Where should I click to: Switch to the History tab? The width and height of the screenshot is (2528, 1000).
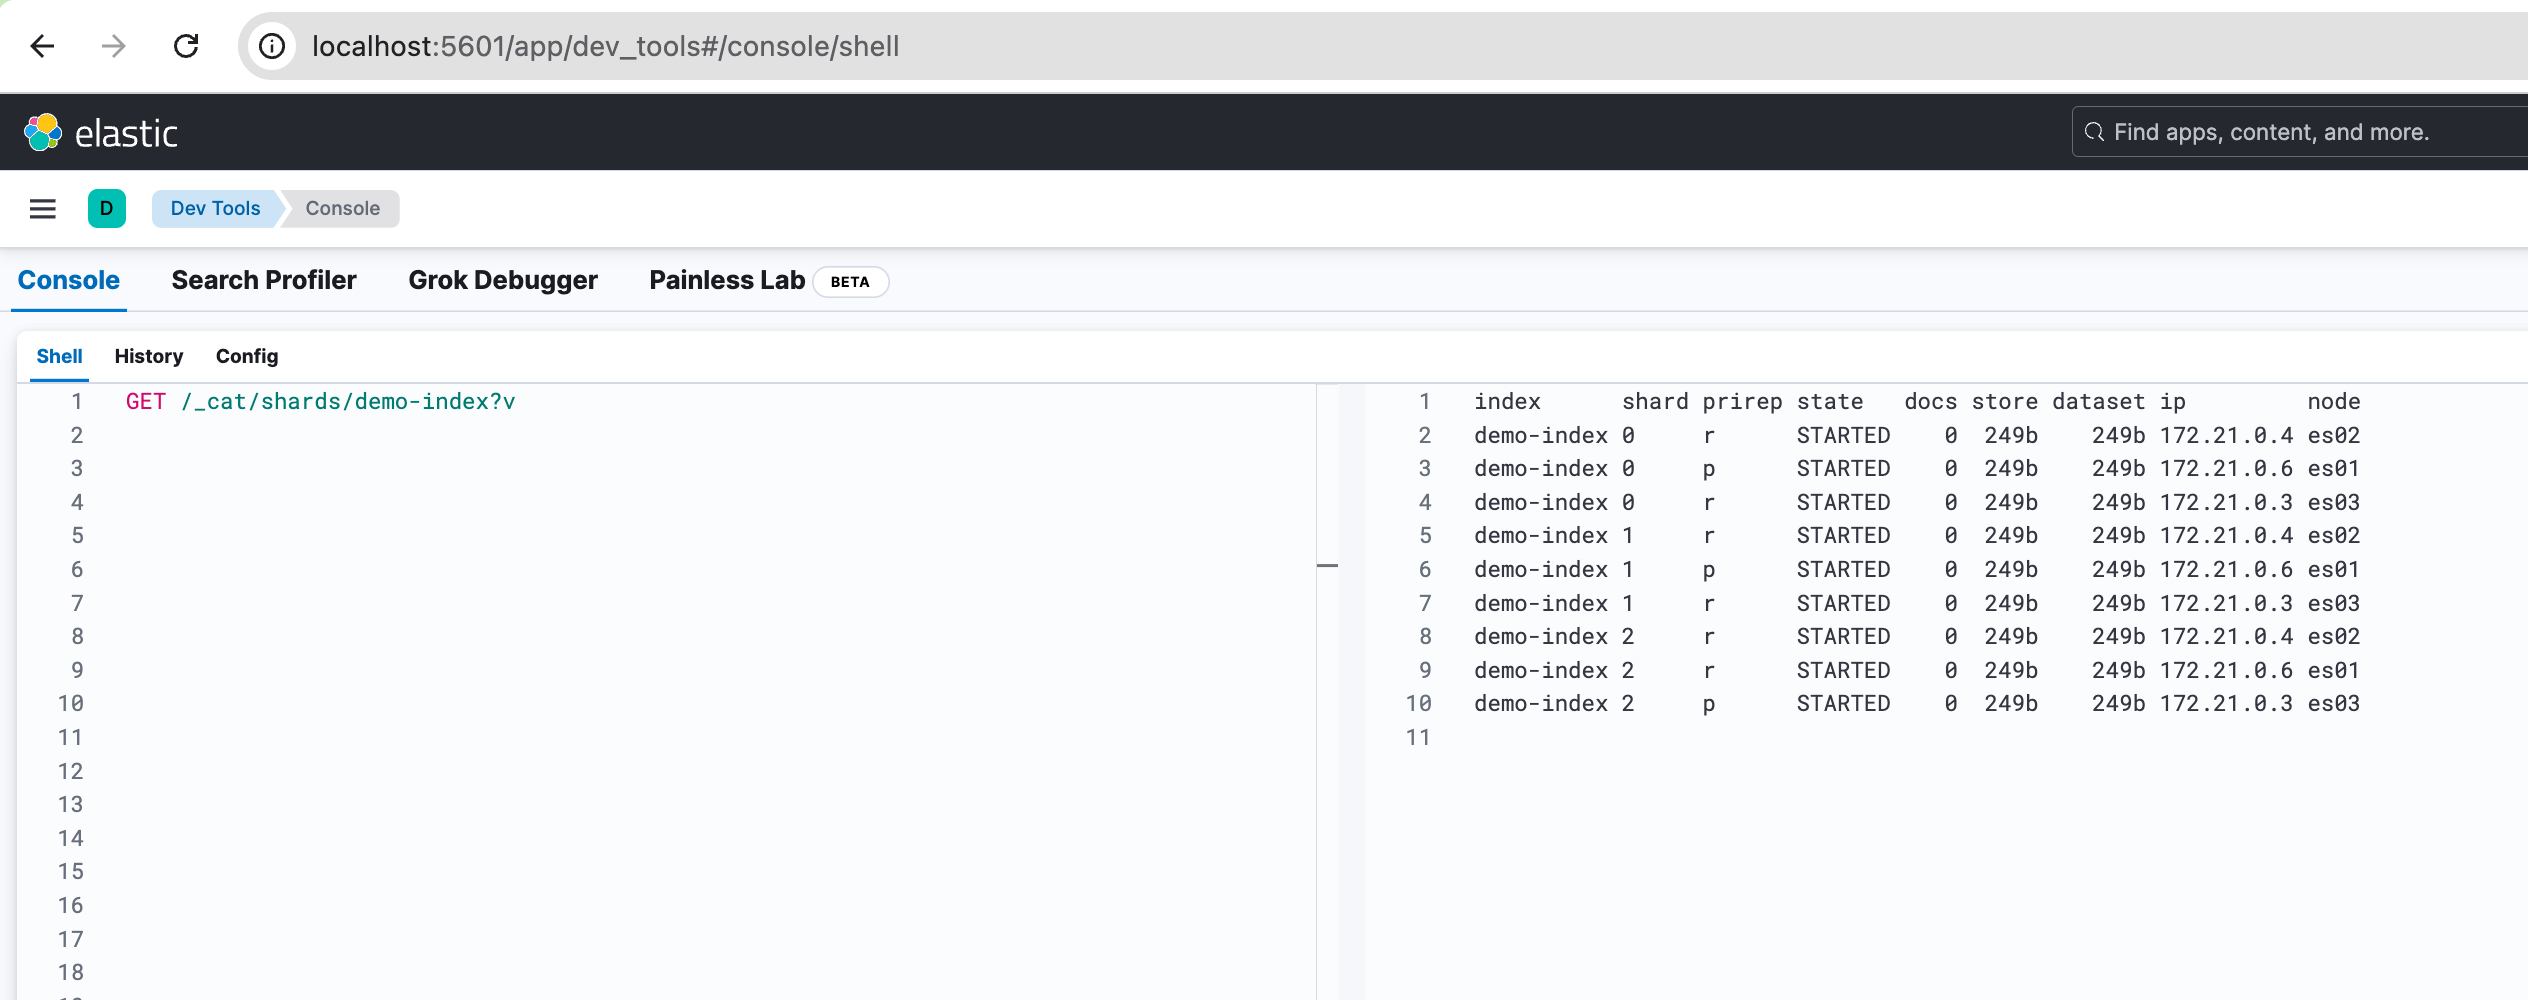point(148,356)
